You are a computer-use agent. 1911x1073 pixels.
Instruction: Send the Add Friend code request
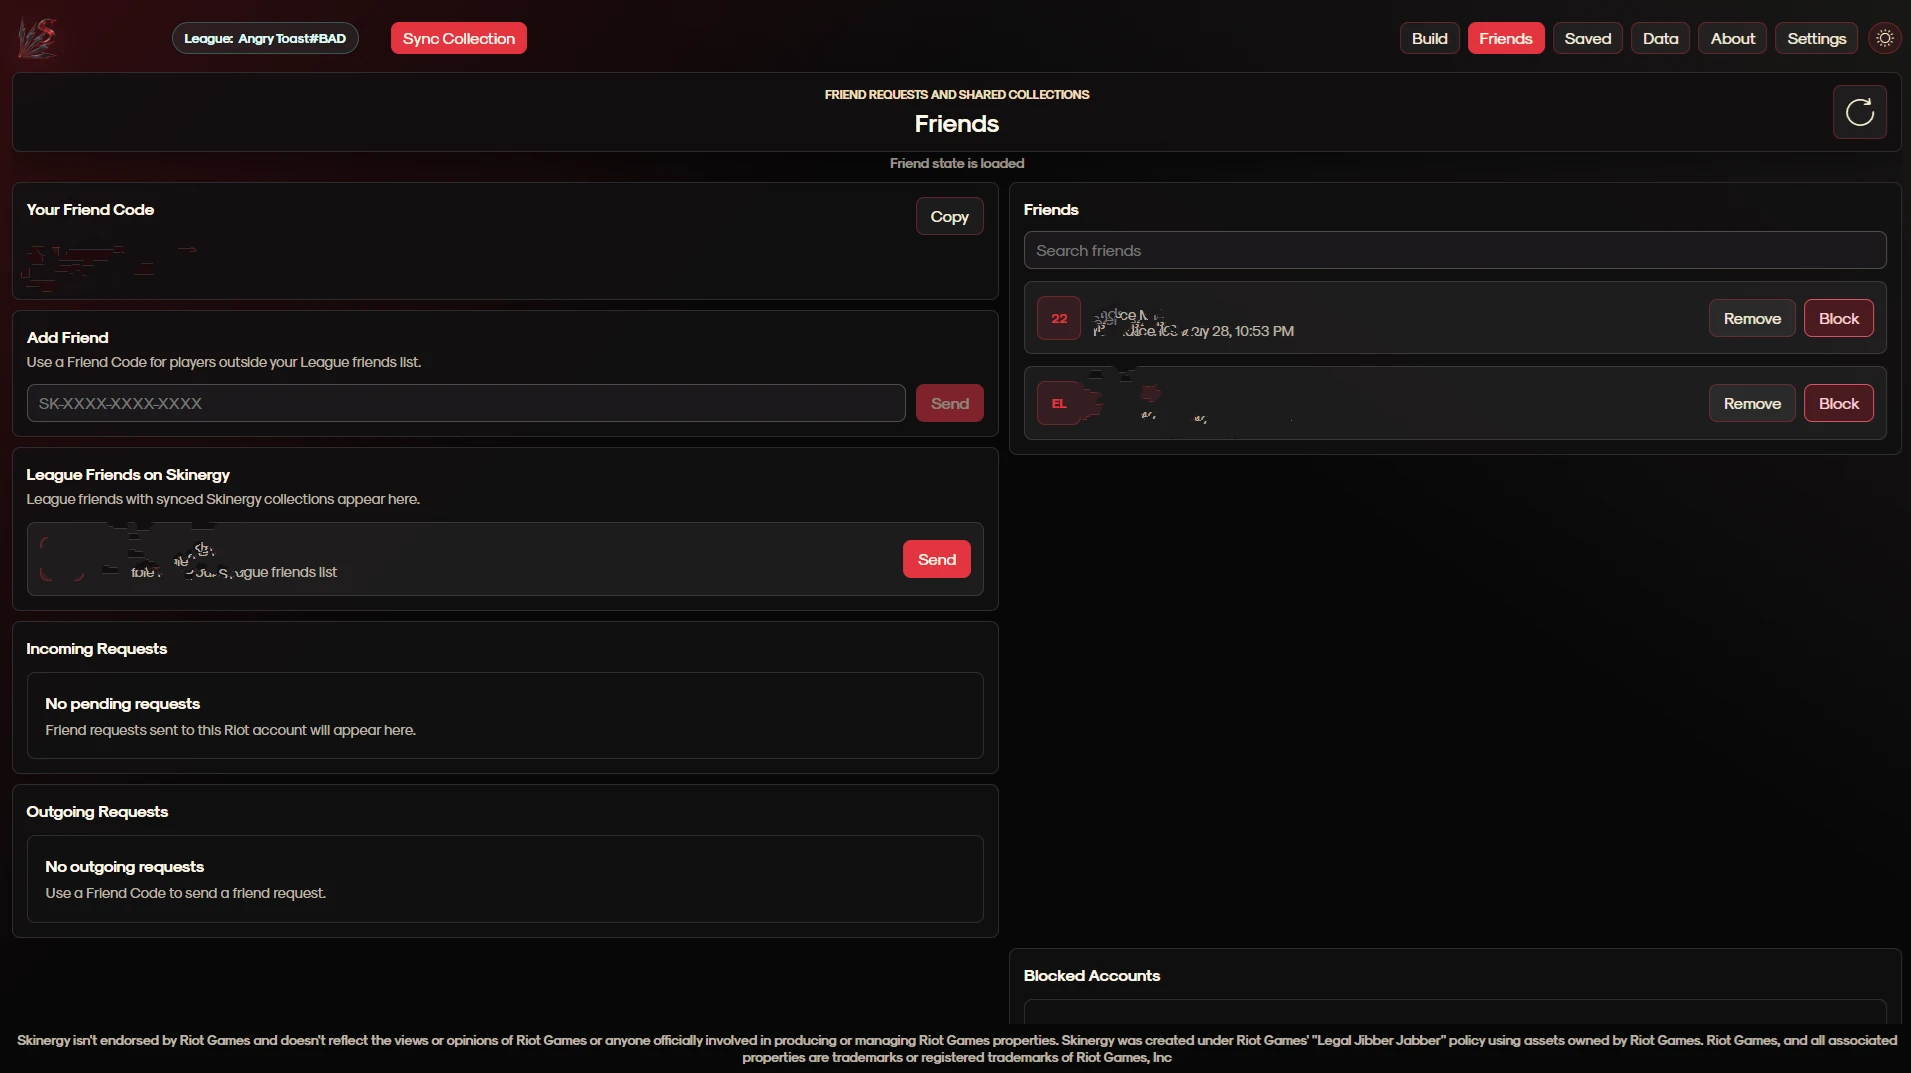950,403
